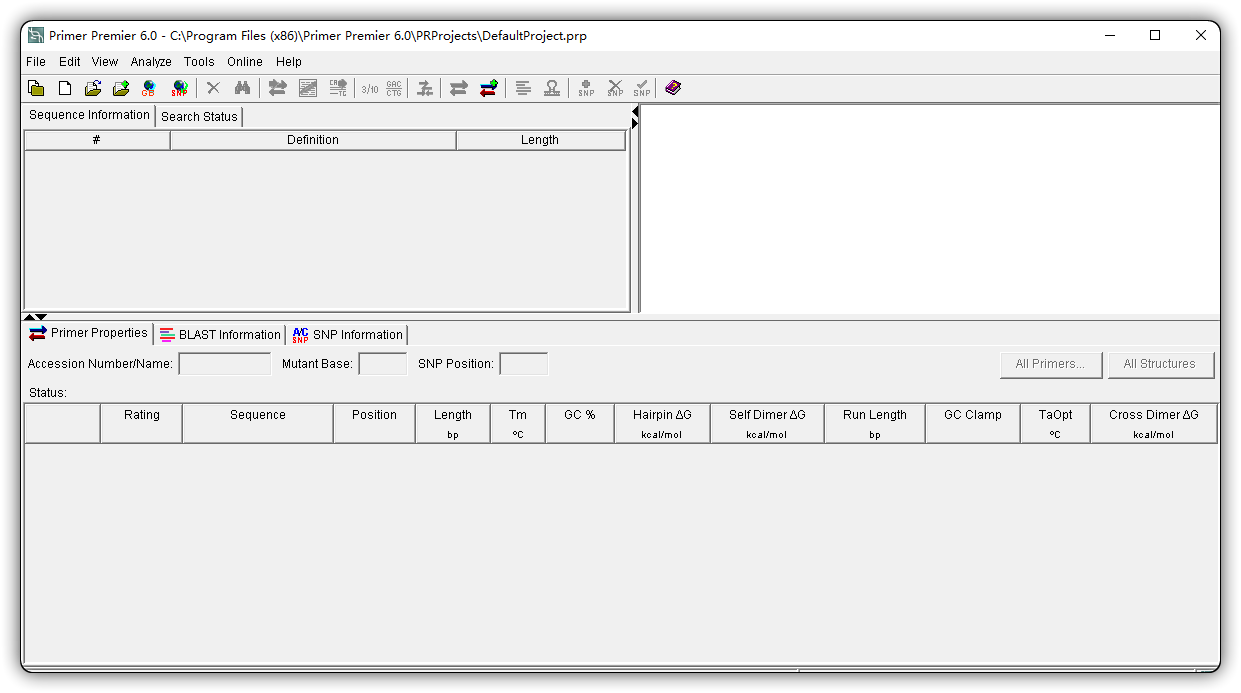Click the SNP checkmark toolbar icon

click(x=642, y=88)
